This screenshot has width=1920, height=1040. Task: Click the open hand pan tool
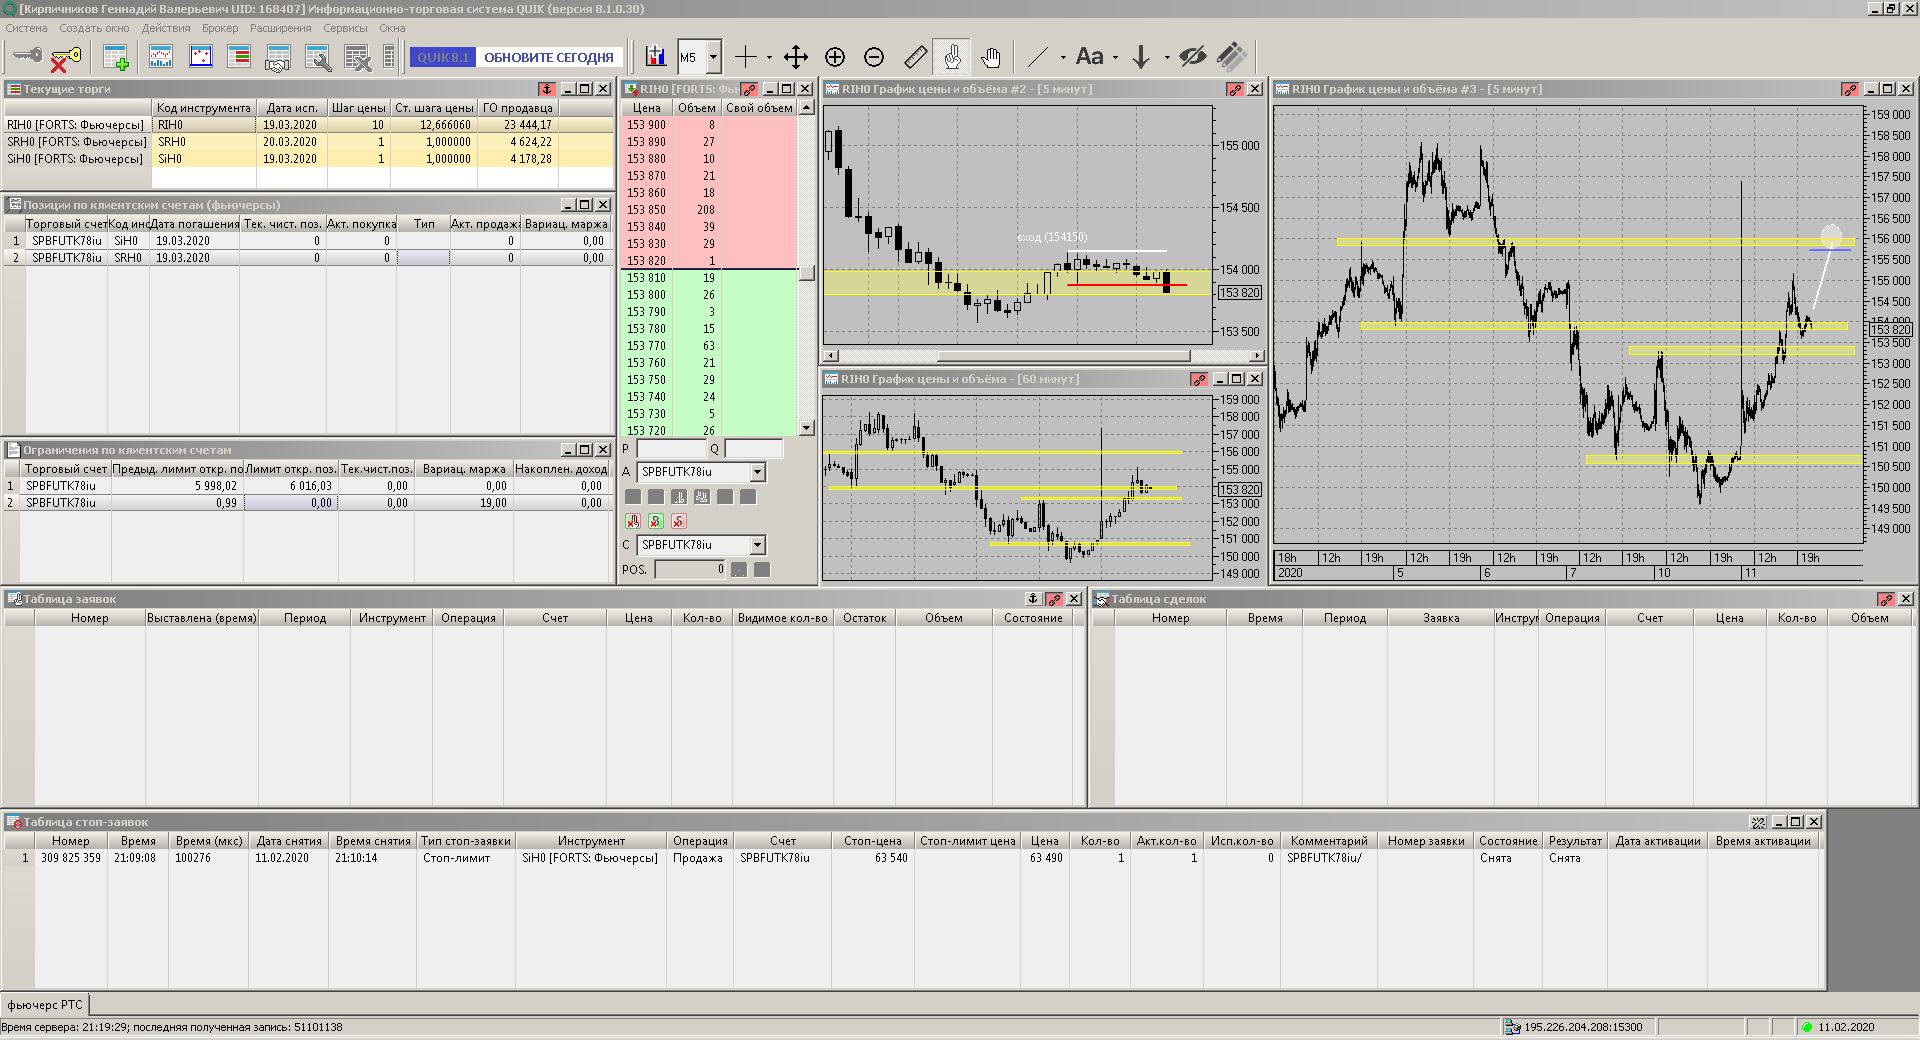991,58
